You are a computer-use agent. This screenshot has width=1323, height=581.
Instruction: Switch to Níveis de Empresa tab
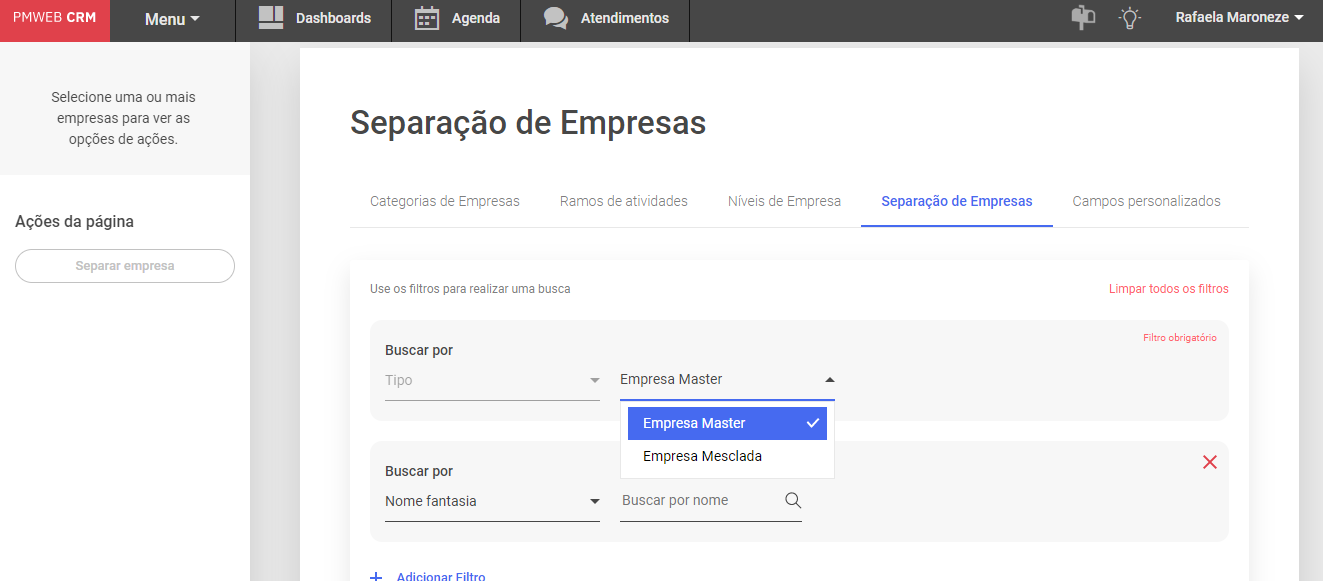784,201
